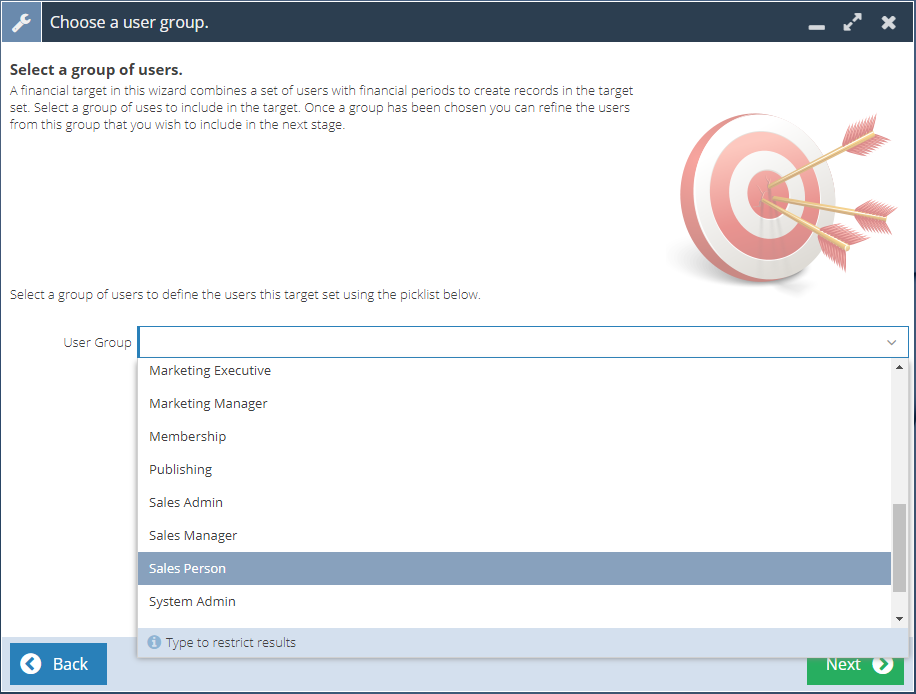Image resolution: width=916 pixels, height=694 pixels.
Task: Click the picklist scrollbar thumb
Action: click(899, 546)
